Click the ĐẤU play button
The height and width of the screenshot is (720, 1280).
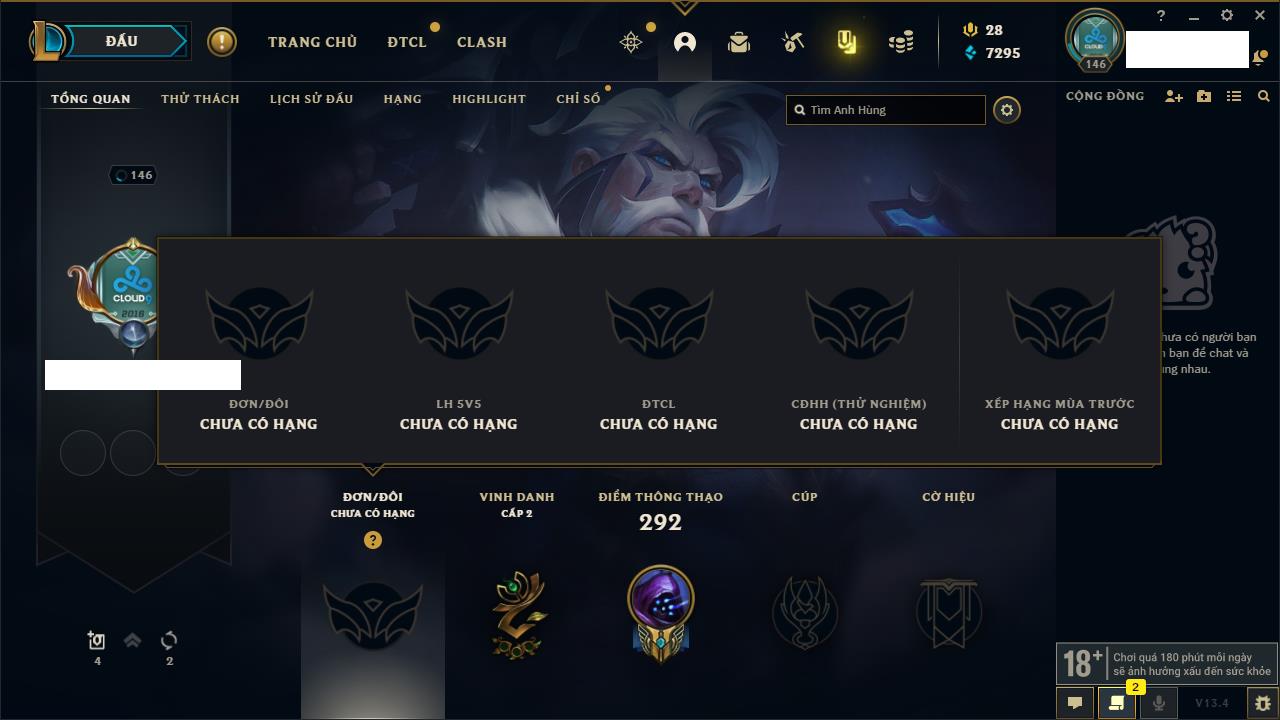click(124, 41)
